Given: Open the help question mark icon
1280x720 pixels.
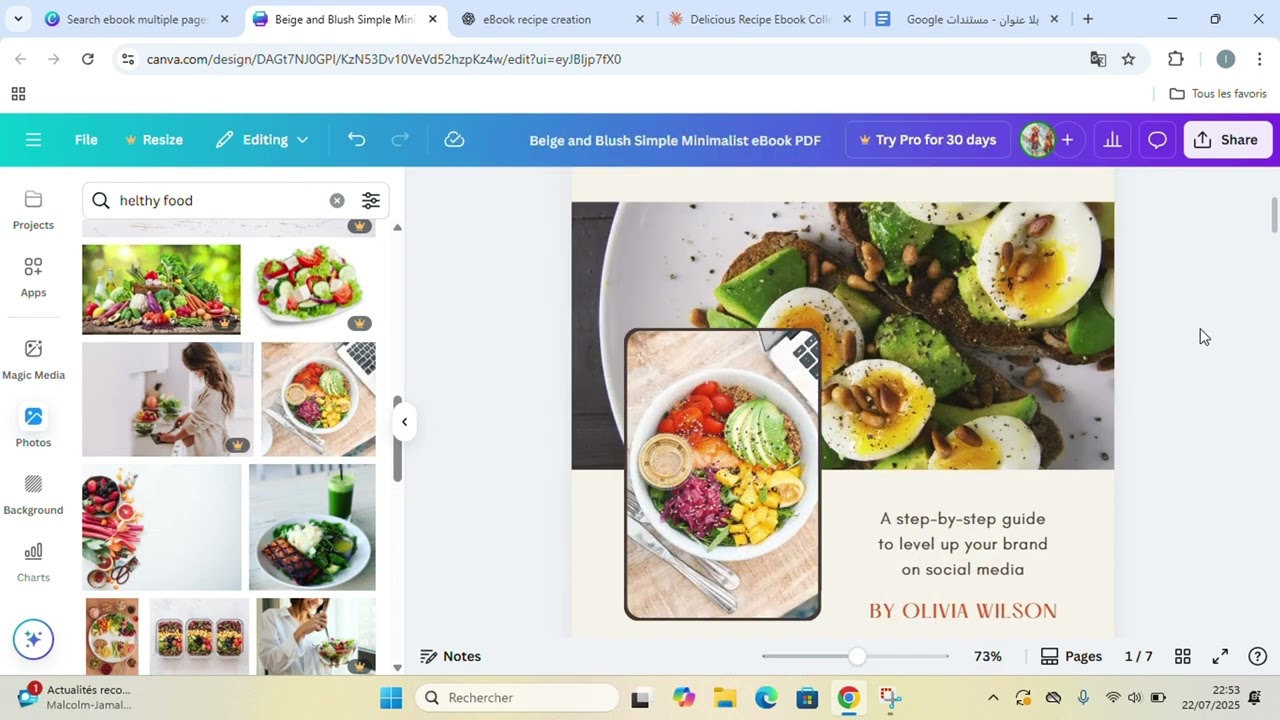Looking at the screenshot, I should coord(1258,656).
